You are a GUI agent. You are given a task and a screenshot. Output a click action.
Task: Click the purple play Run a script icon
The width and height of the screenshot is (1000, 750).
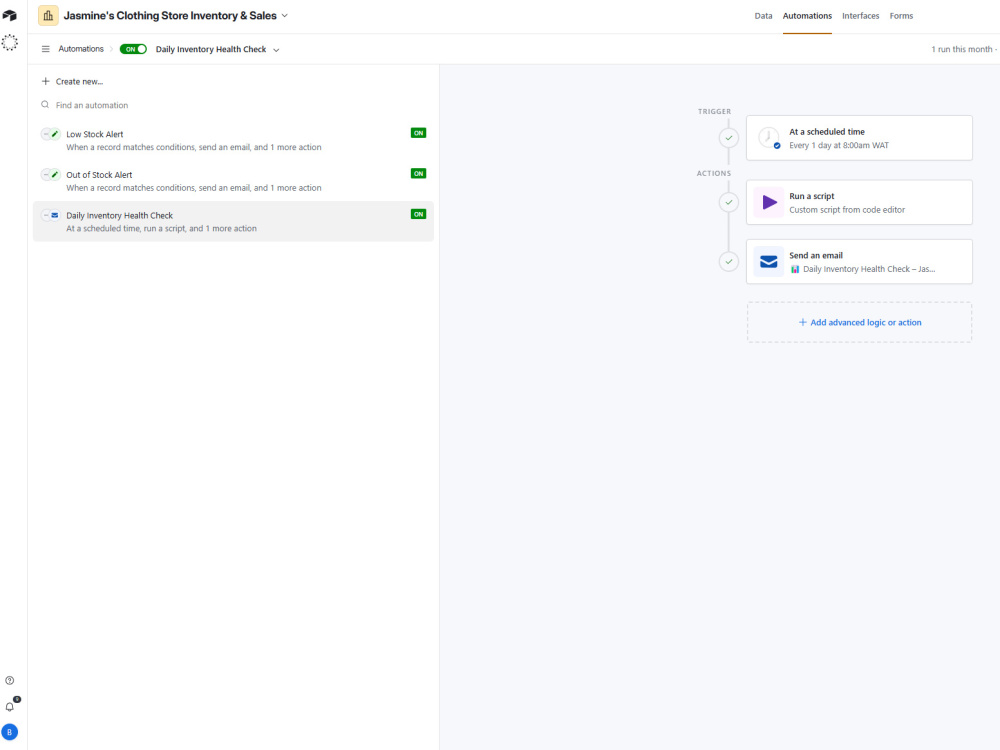(x=769, y=202)
